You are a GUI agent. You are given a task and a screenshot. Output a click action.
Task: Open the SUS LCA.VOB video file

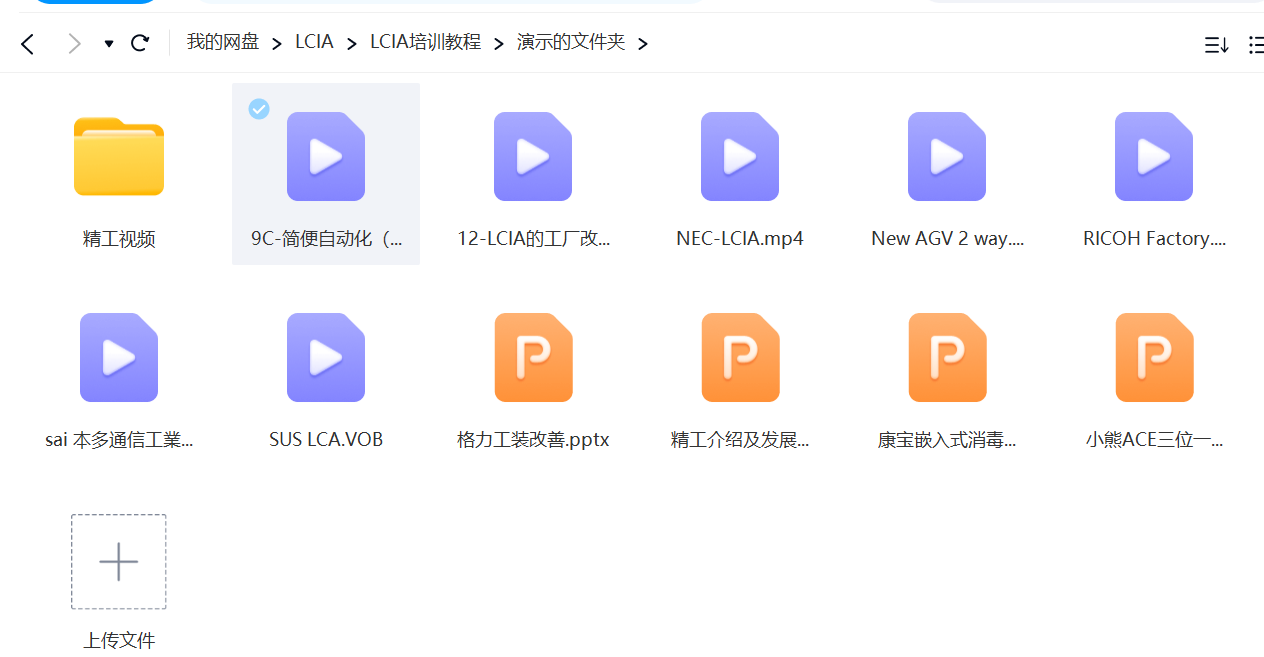tap(325, 358)
